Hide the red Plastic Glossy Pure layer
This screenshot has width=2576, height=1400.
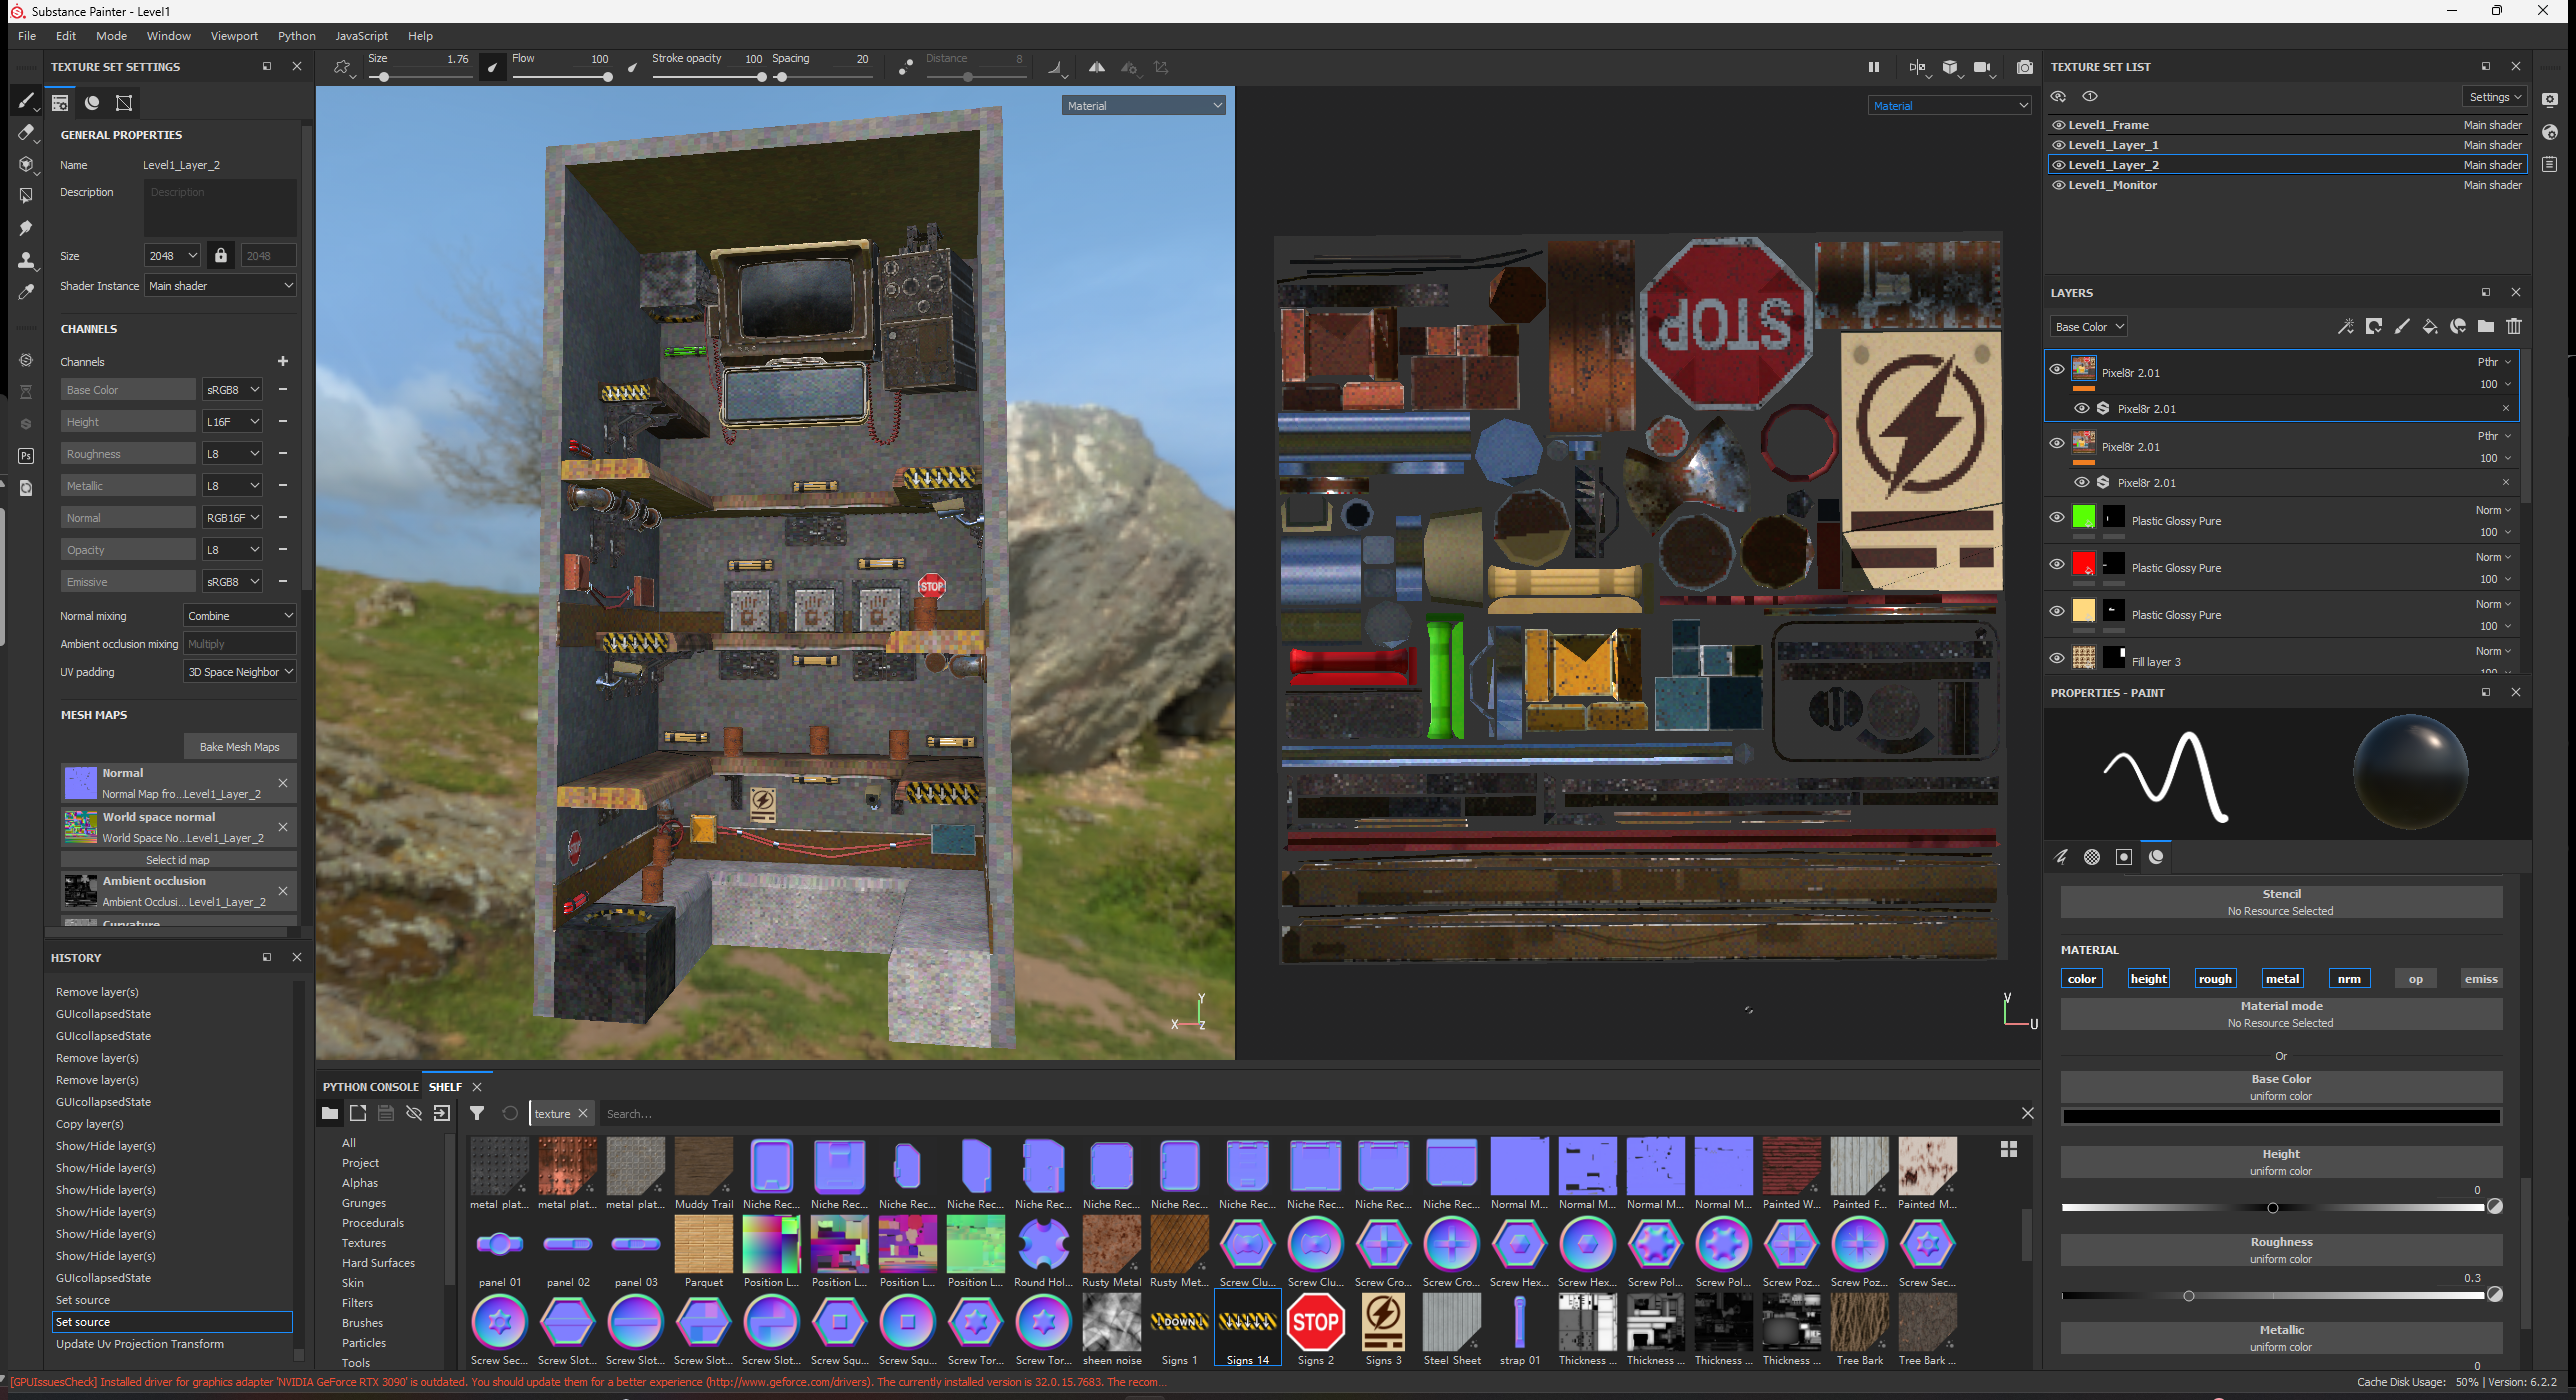pos(2057,564)
